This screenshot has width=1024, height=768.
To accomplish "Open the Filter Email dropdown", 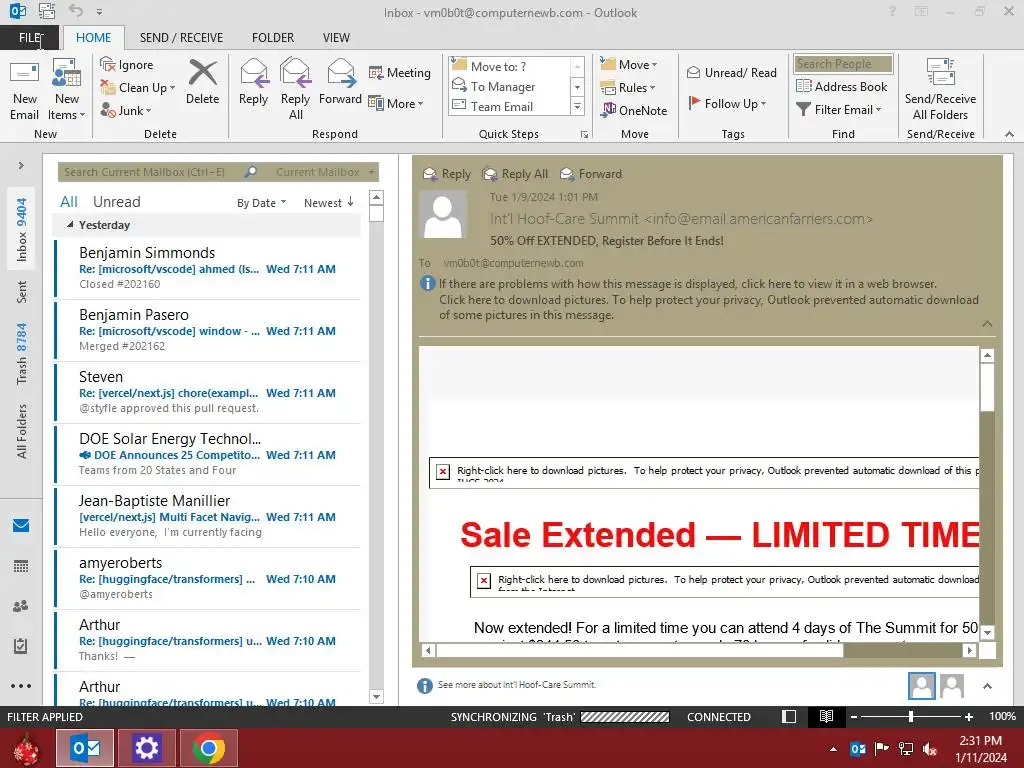I will 839,110.
